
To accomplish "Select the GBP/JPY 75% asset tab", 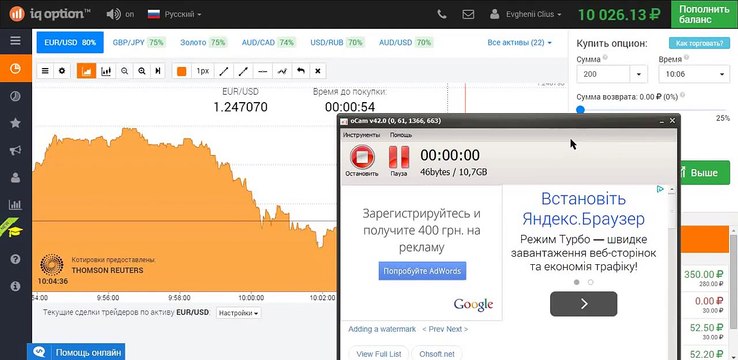I will [138, 42].
